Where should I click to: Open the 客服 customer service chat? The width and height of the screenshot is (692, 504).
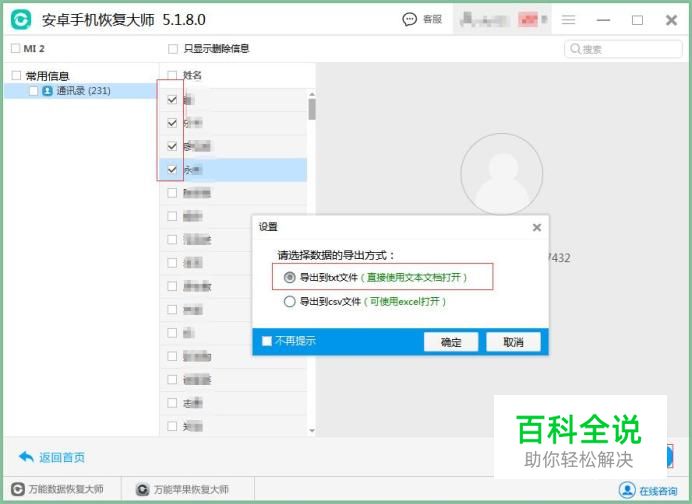click(421, 19)
